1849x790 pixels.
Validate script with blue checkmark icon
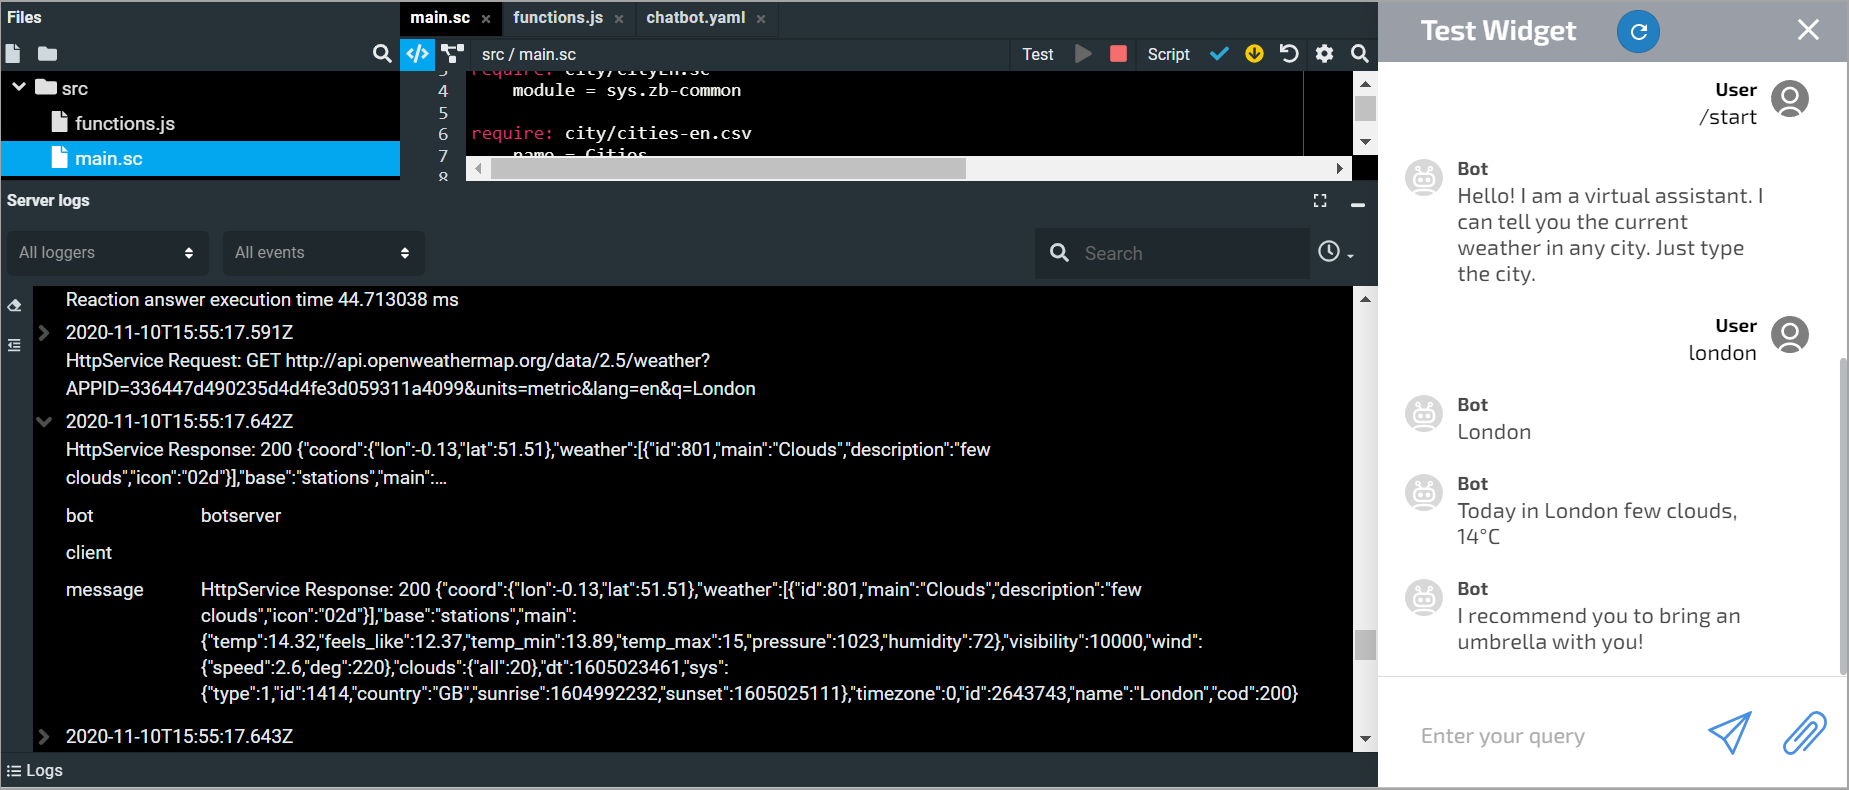pos(1219,54)
